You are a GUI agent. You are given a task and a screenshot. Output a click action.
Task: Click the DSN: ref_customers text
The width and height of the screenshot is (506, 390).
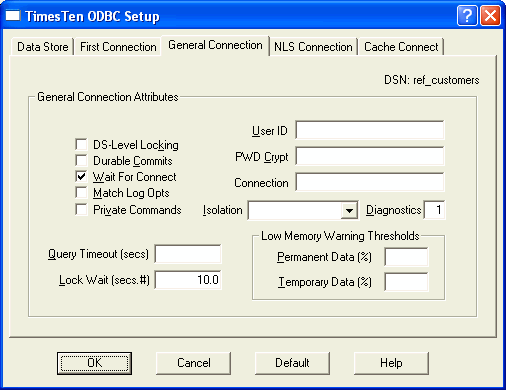click(x=432, y=80)
